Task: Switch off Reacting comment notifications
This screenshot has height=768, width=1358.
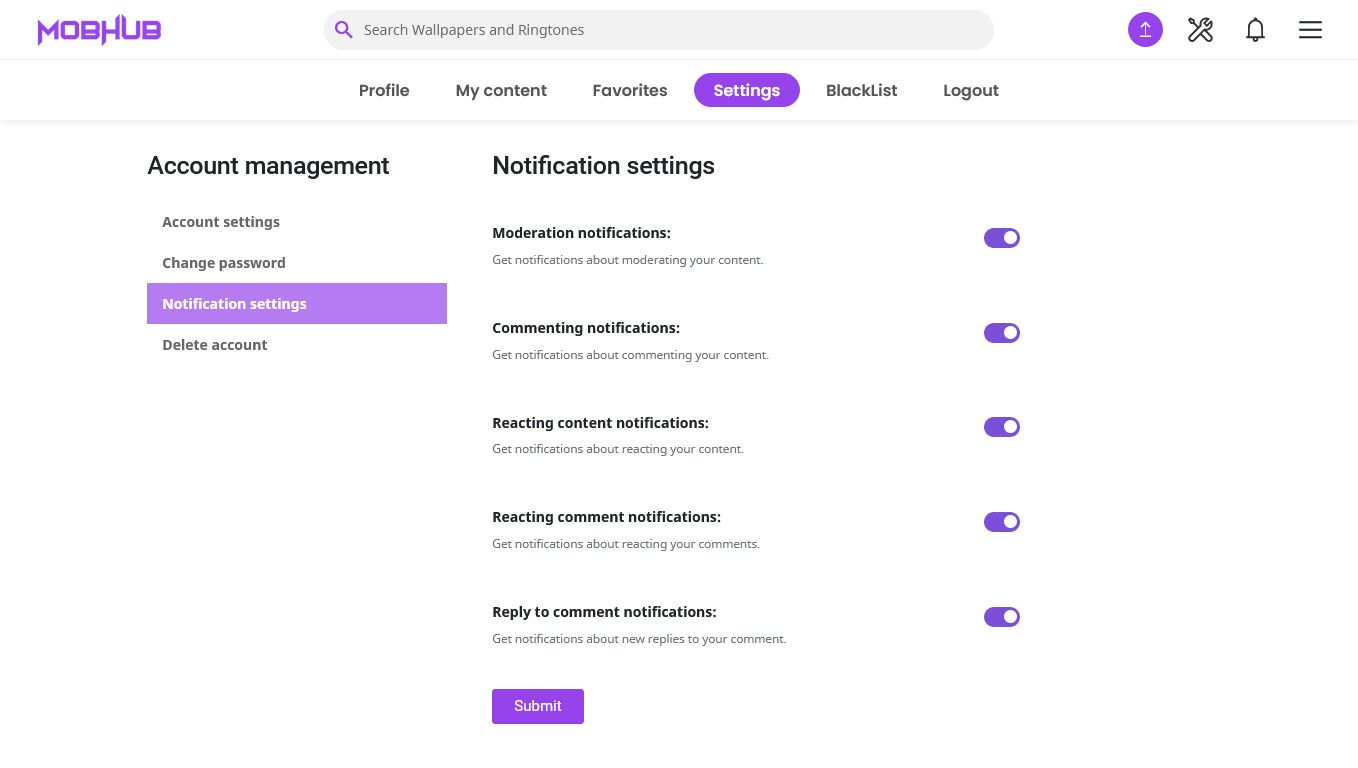Action: point(1001,522)
